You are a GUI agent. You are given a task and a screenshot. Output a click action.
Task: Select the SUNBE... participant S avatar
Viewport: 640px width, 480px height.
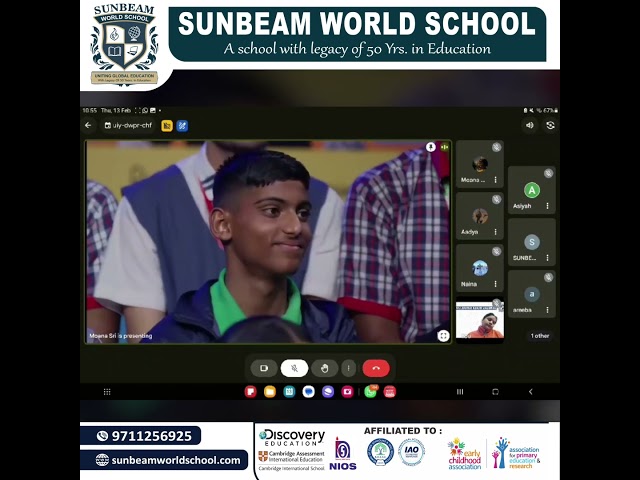click(x=532, y=242)
